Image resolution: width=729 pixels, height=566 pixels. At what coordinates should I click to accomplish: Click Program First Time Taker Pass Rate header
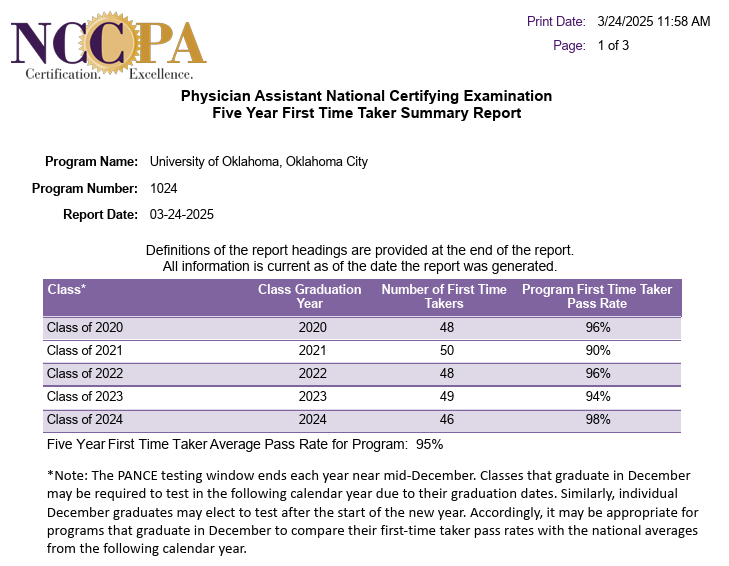(597, 296)
